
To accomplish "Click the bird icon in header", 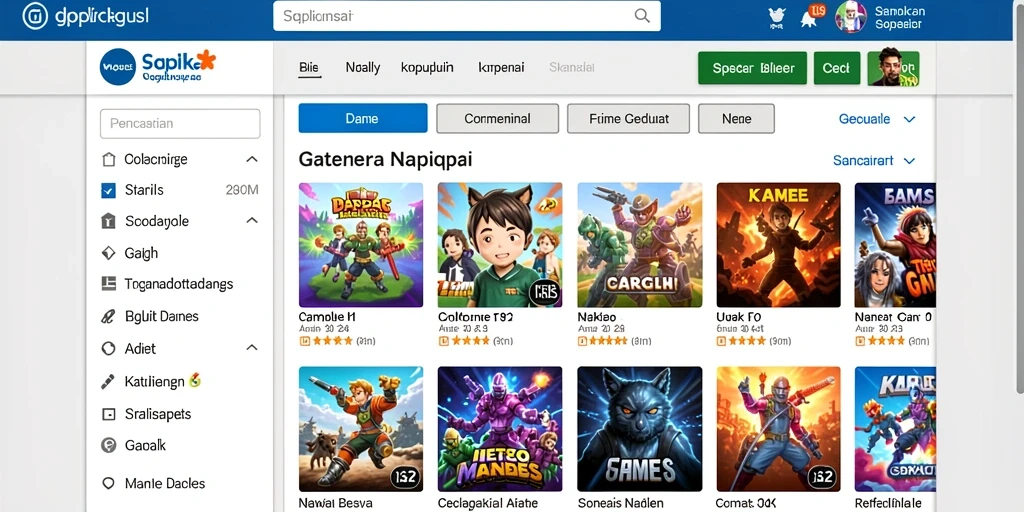I will (x=777, y=18).
